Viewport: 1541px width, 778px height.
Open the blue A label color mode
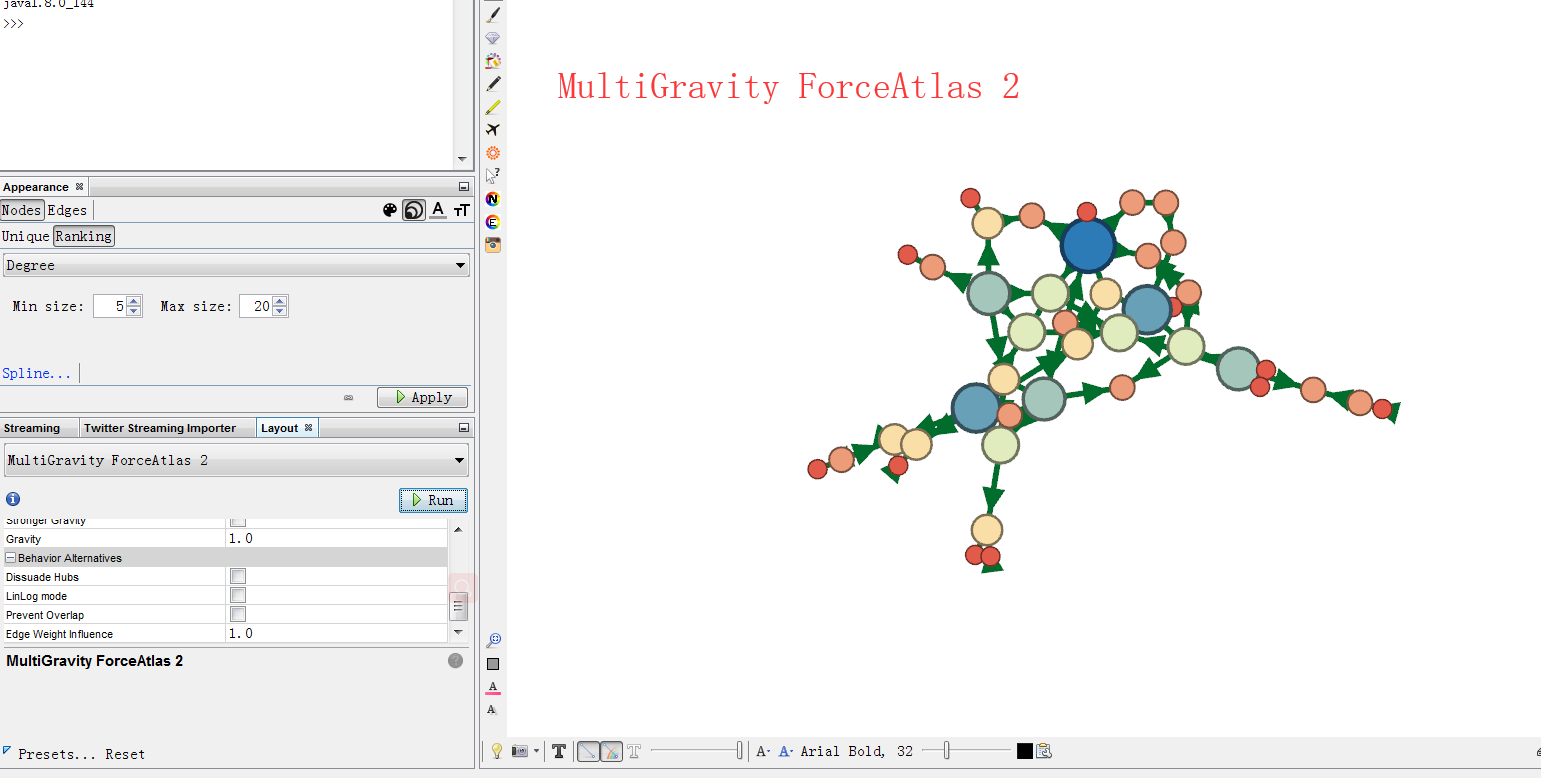coord(786,751)
